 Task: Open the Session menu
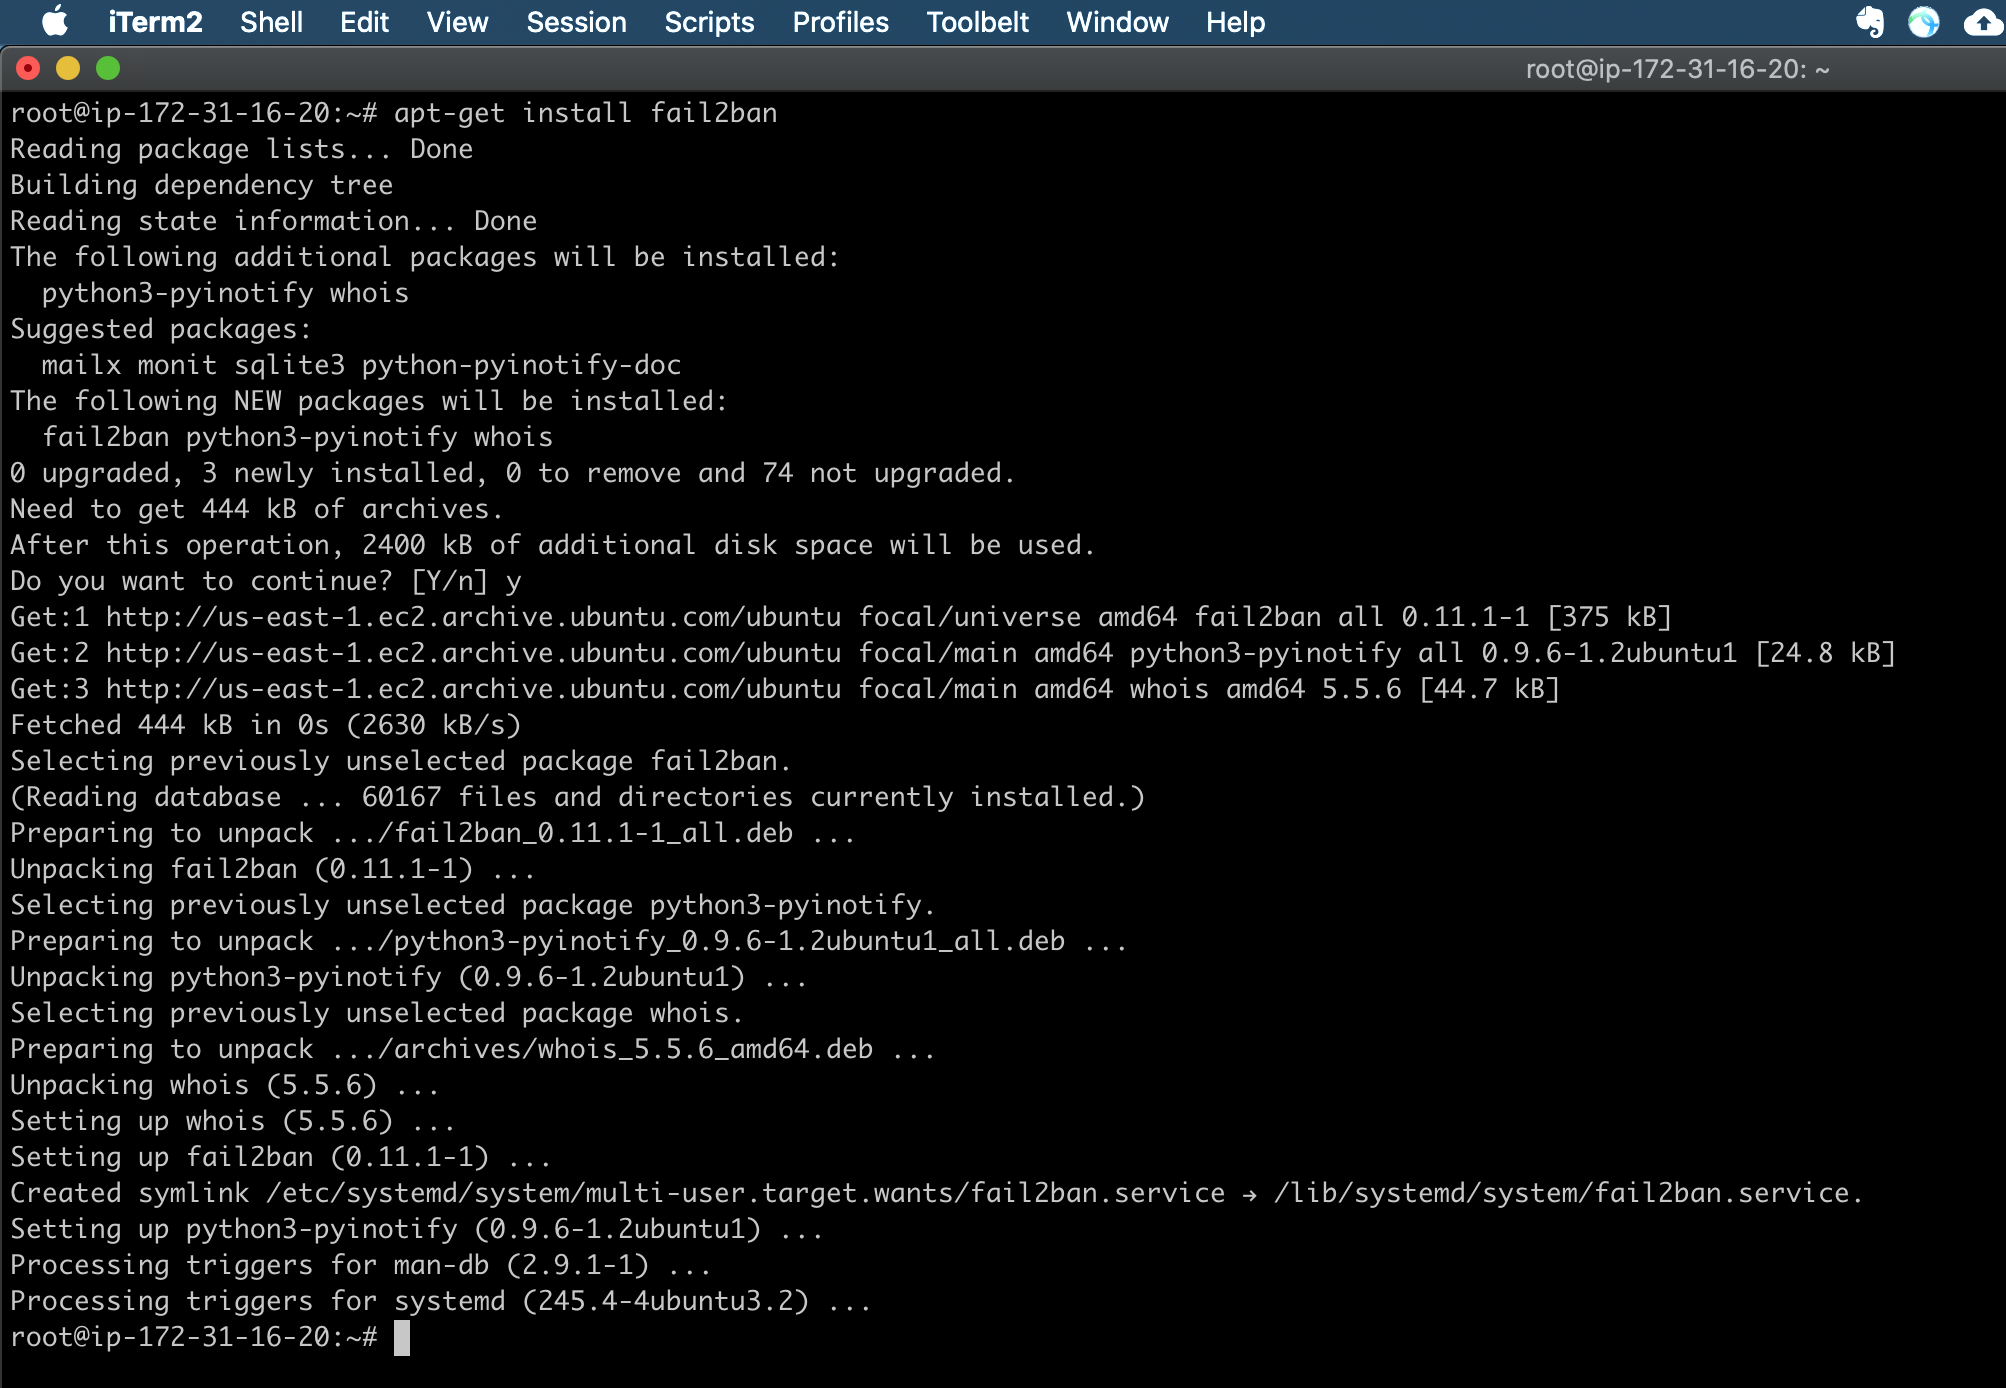pyautogui.click(x=576, y=22)
